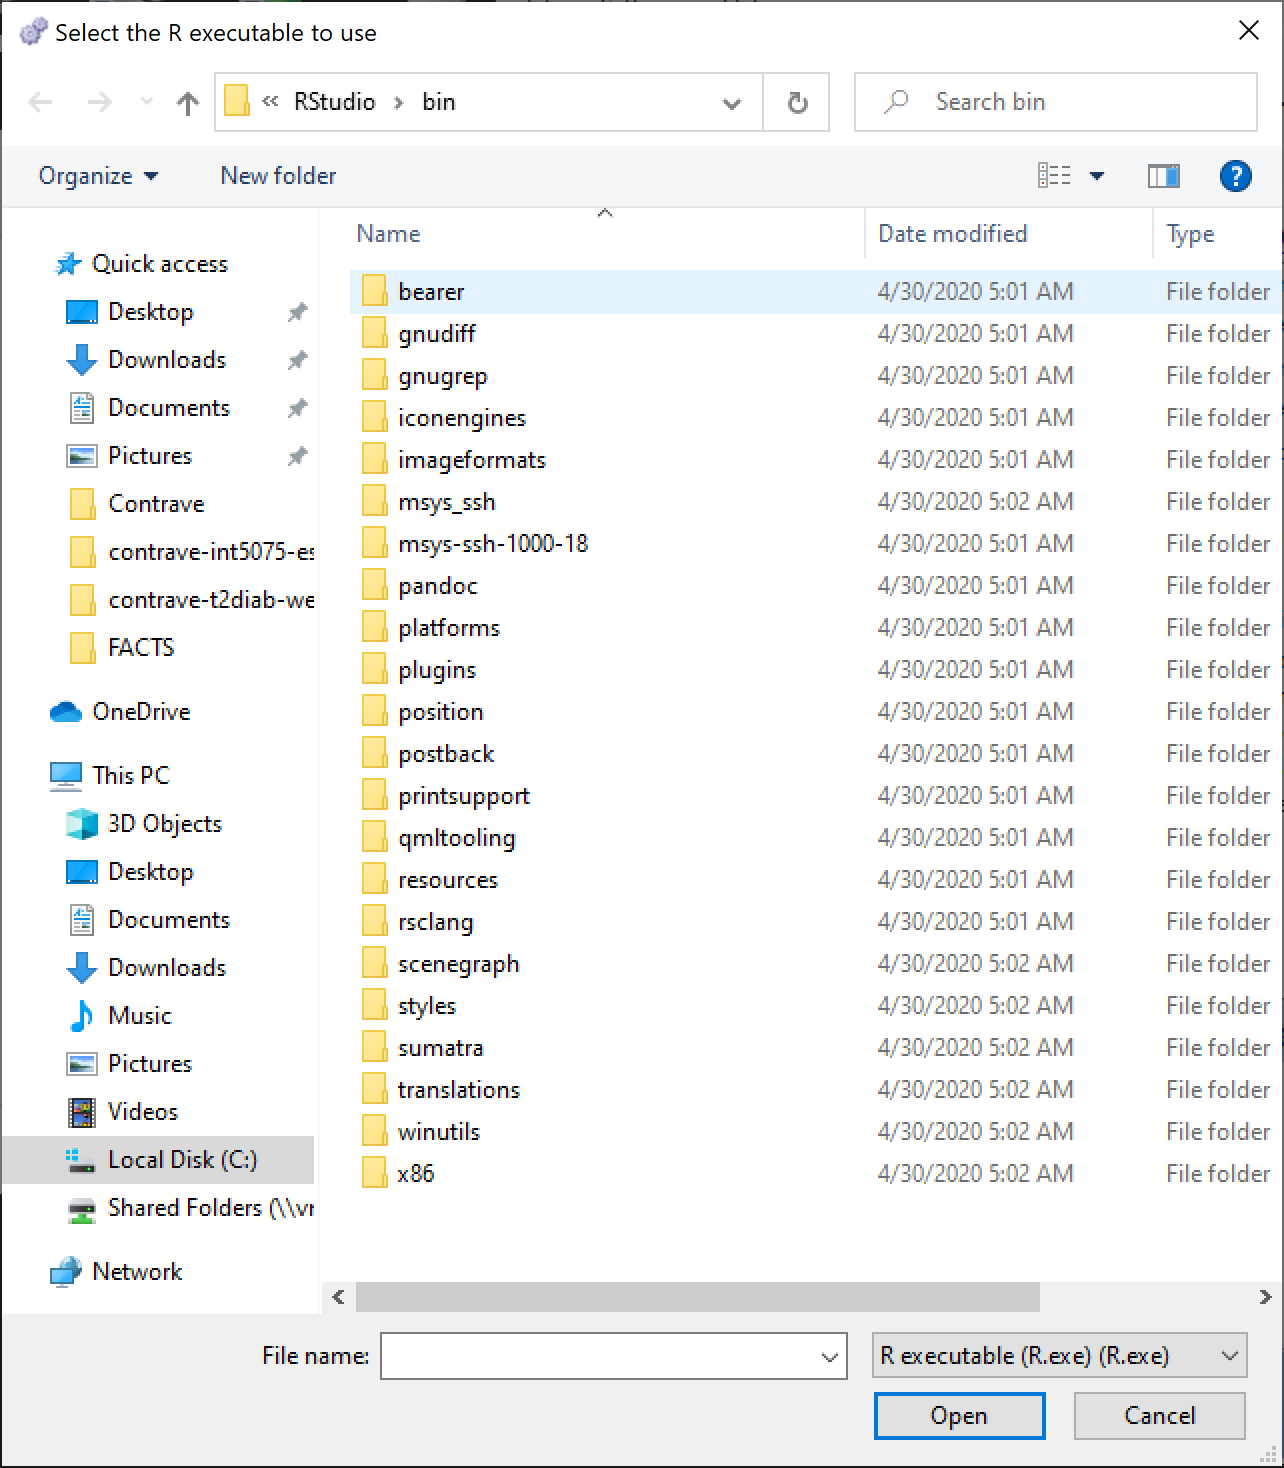Expand the address bar history dropdown
Screen dimensions: 1284x1468
tap(732, 102)
